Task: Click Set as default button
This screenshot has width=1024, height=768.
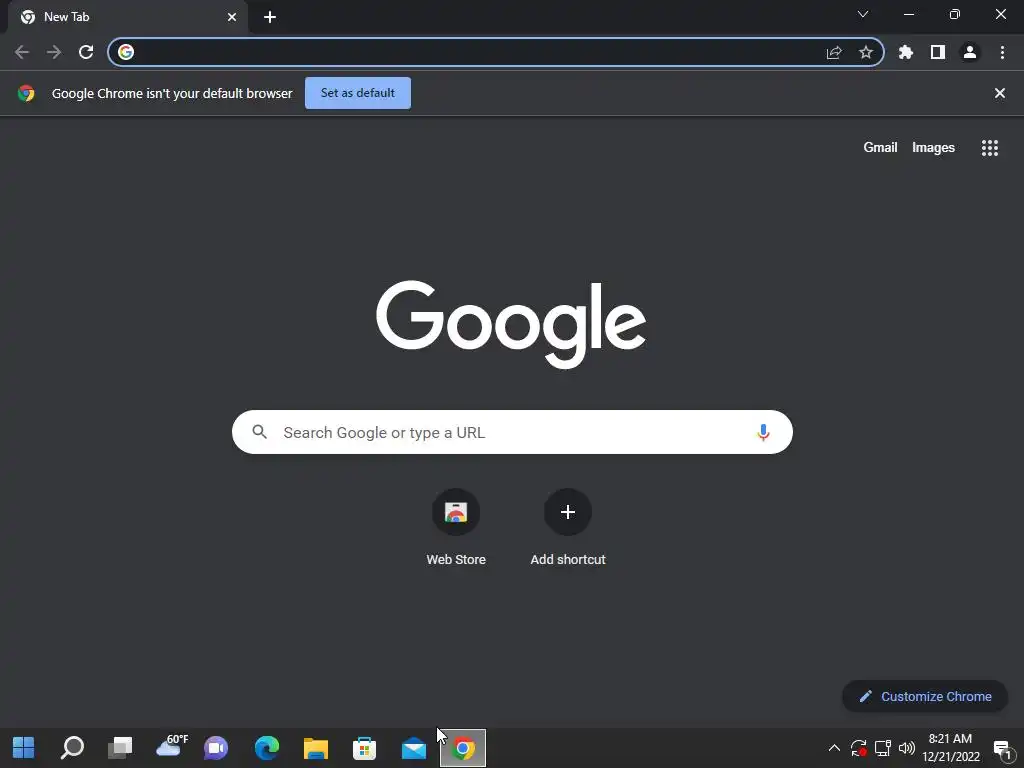Action: point(358,93)
